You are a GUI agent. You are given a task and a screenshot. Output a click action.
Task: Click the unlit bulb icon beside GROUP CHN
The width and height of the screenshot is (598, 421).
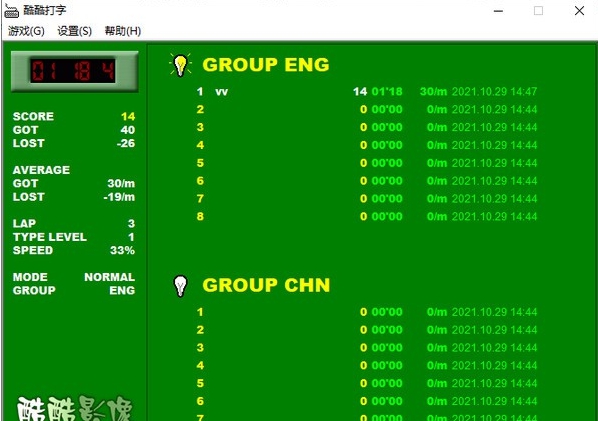coord(180,286)
